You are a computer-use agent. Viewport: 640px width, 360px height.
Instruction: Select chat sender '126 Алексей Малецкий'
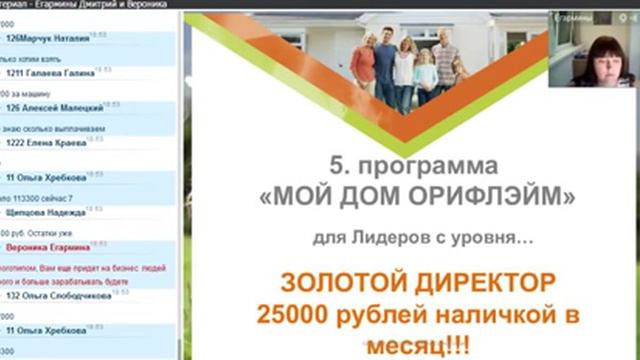55,108
